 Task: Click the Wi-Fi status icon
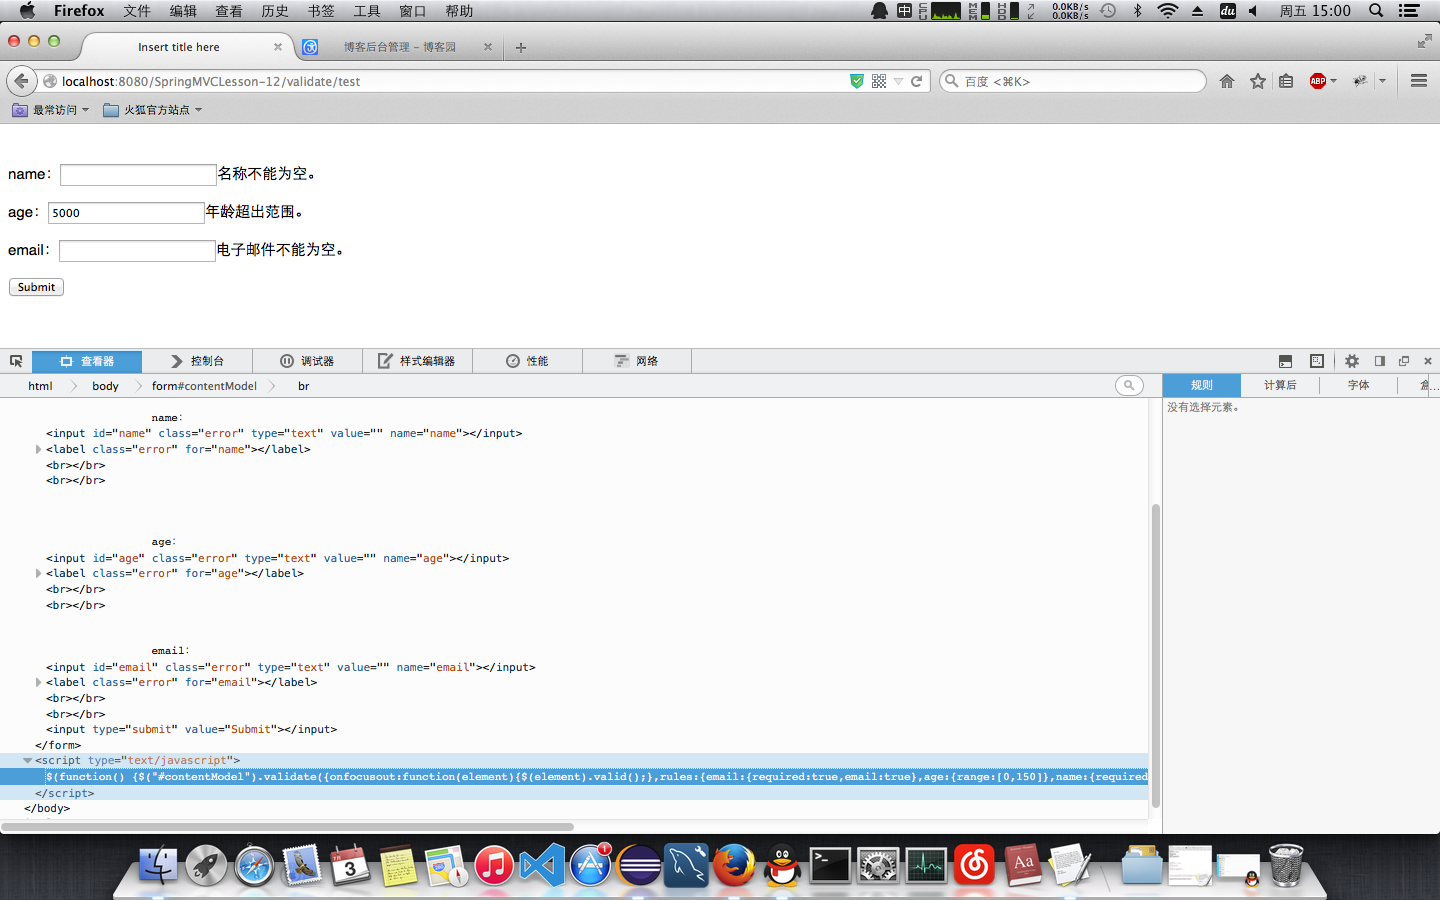click(x=1167, y=11)
